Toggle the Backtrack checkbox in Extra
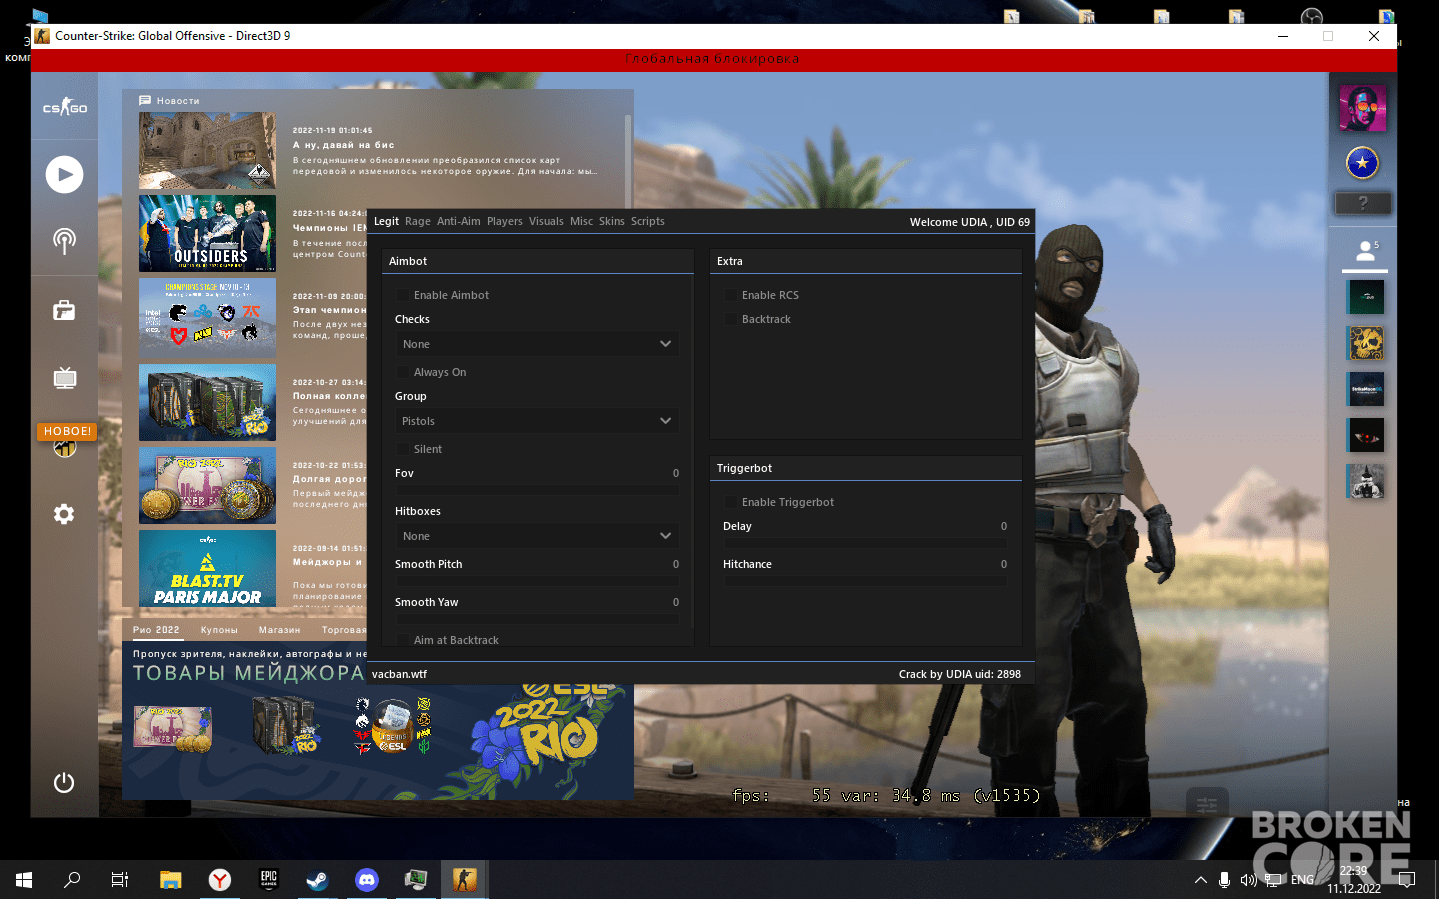The height and width of the screenshot is (899, 1439). pos(731,319)
